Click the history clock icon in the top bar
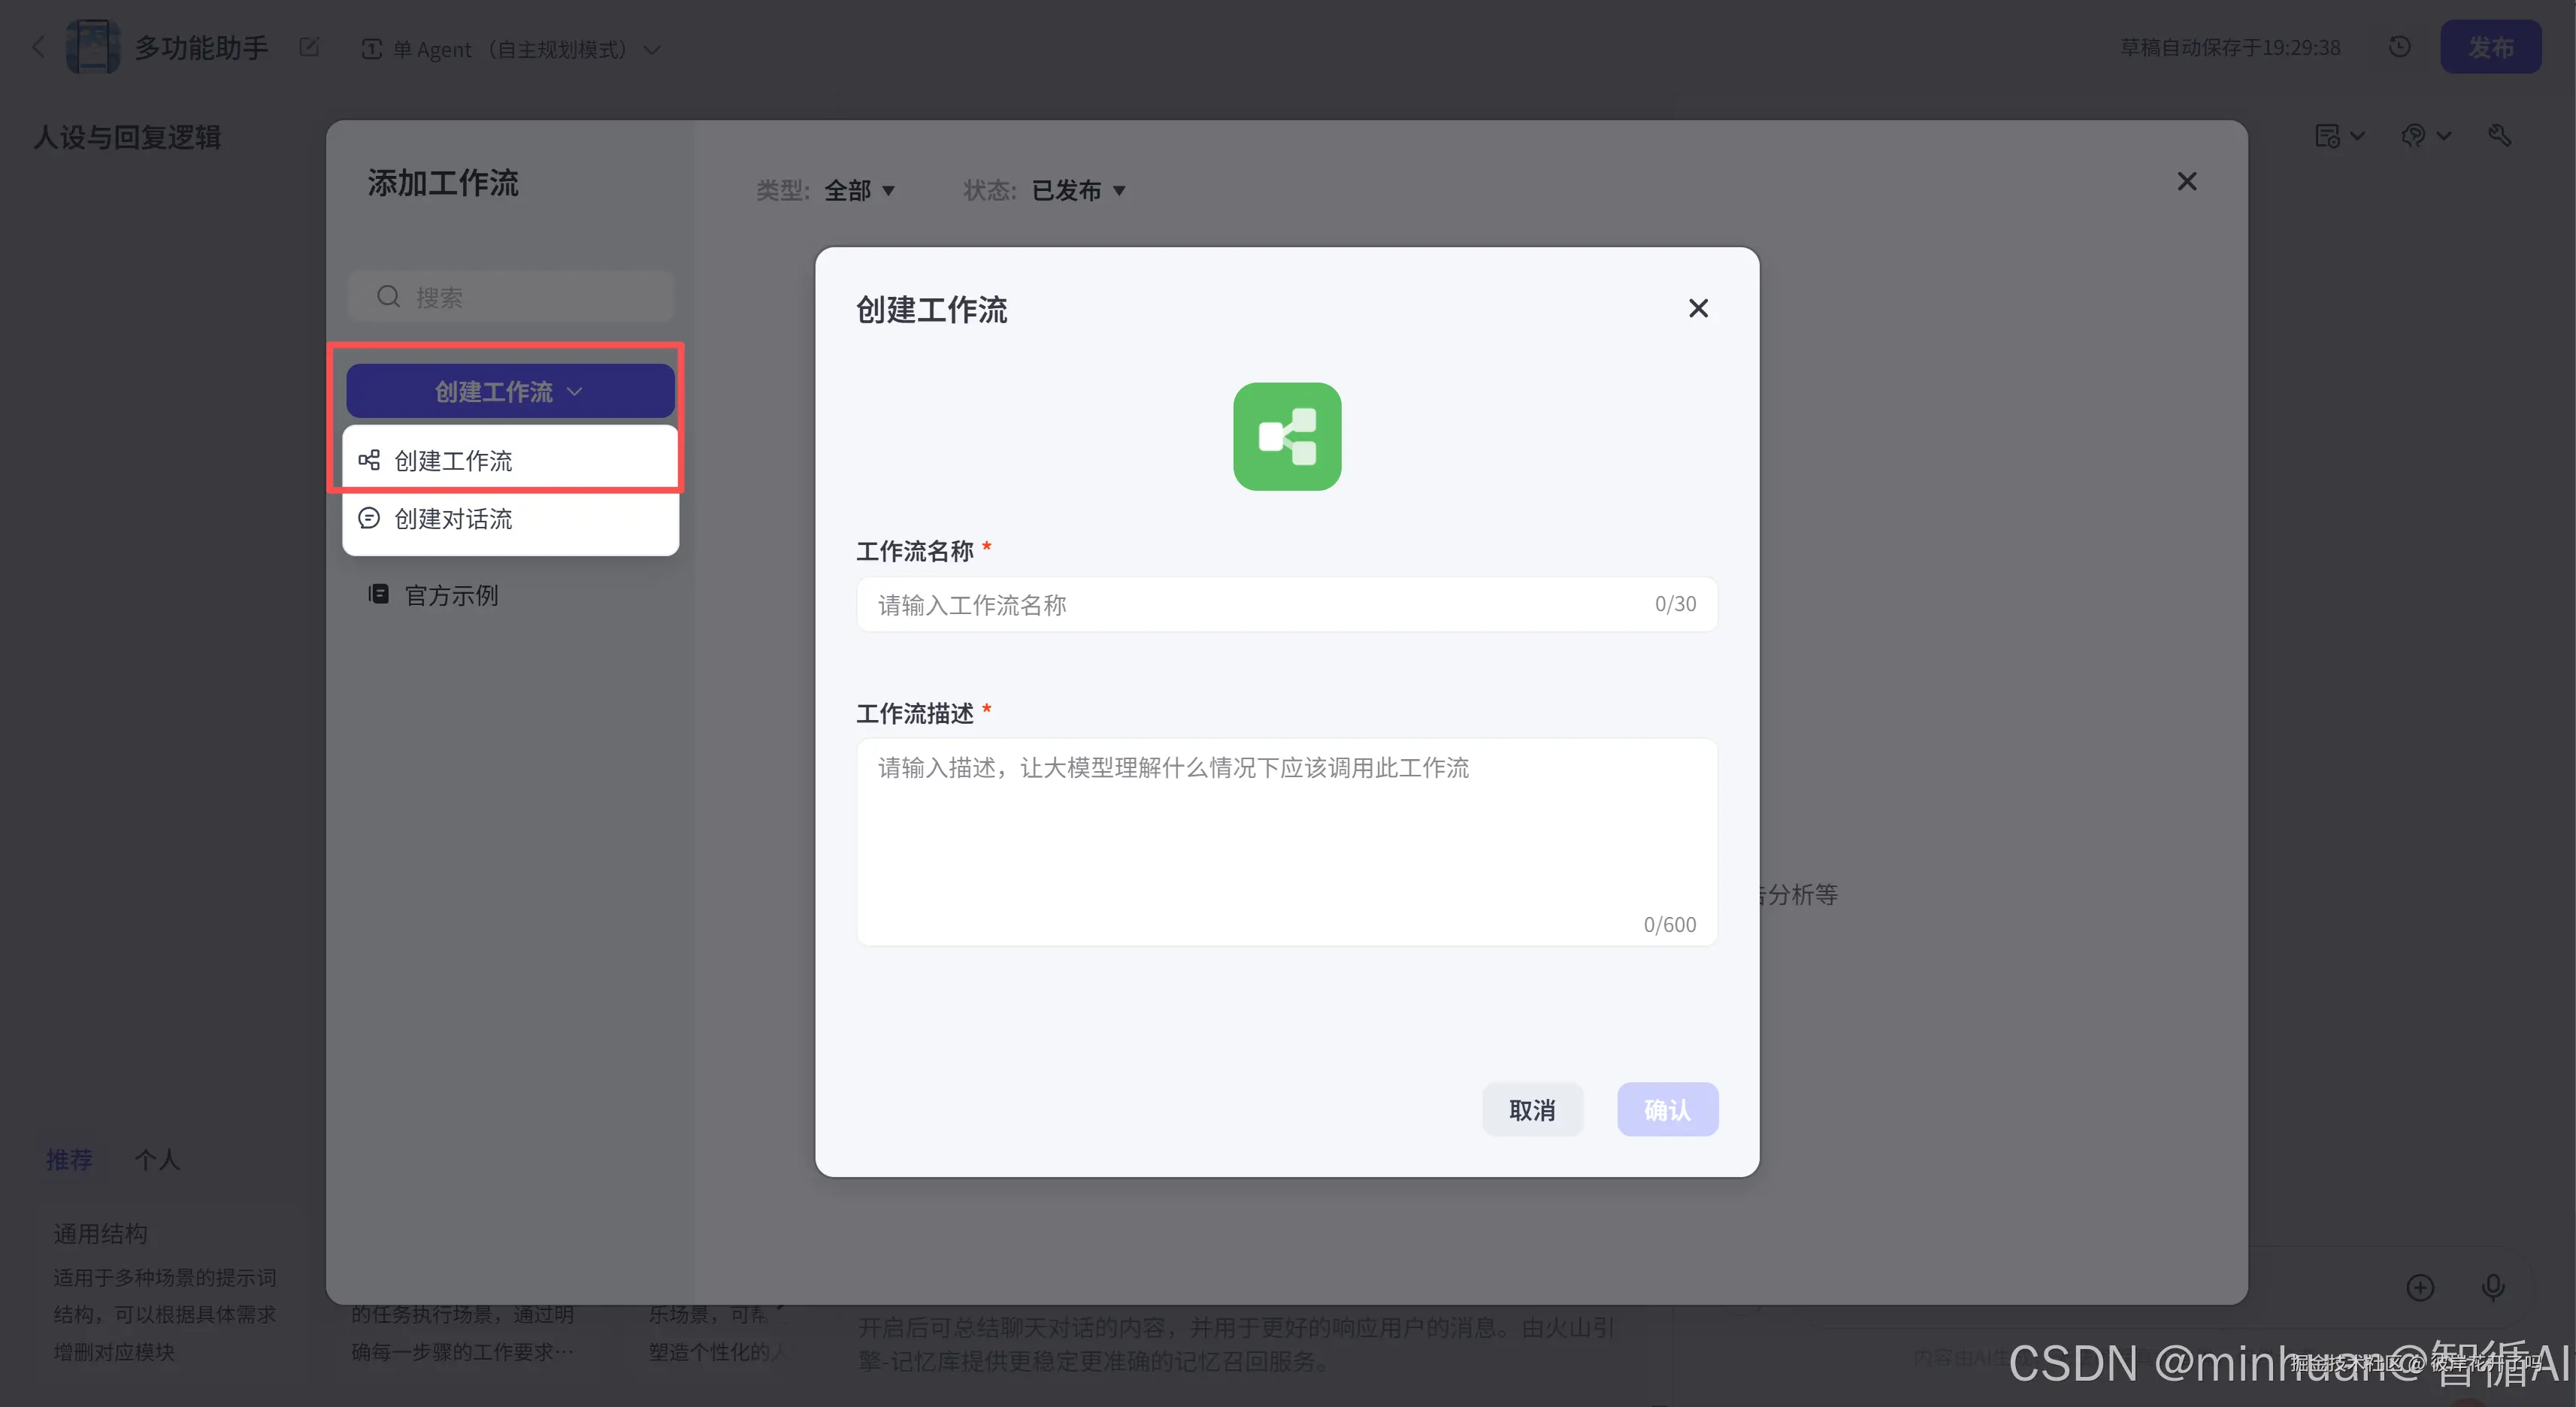 pyautogui.click(x=2399, y=47)
